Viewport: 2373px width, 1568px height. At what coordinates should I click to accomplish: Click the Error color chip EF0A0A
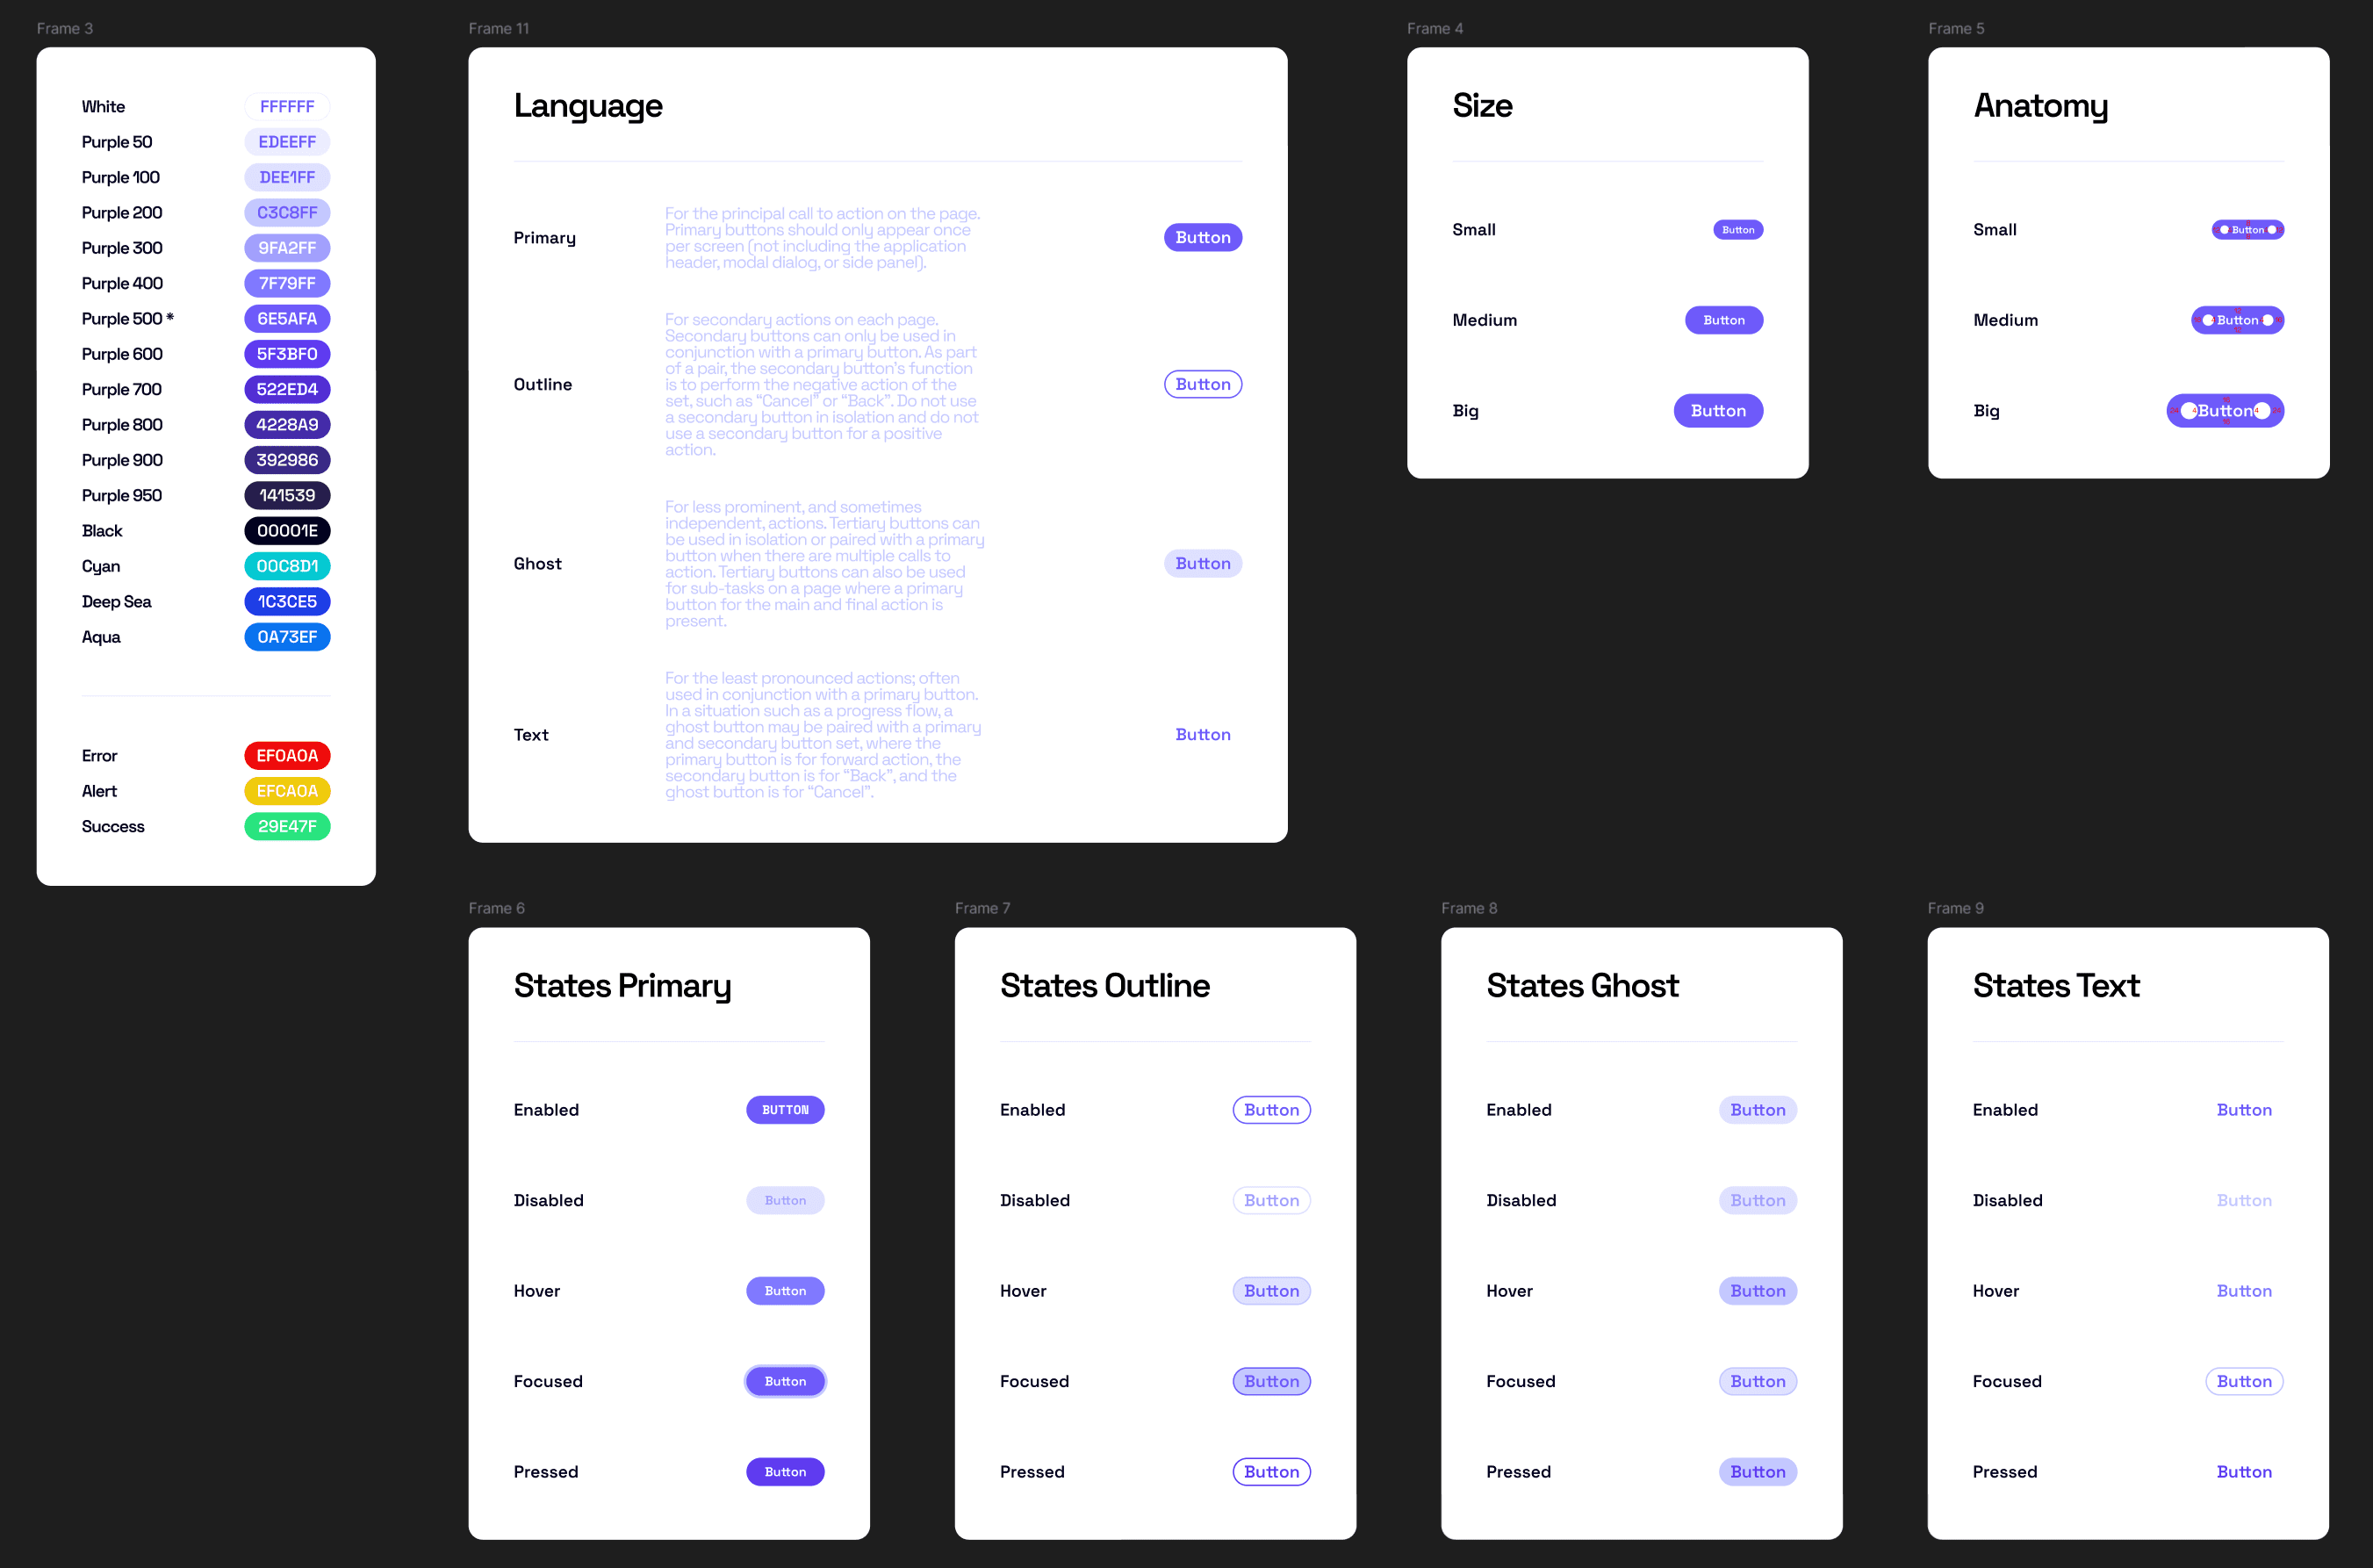[287, 755]
